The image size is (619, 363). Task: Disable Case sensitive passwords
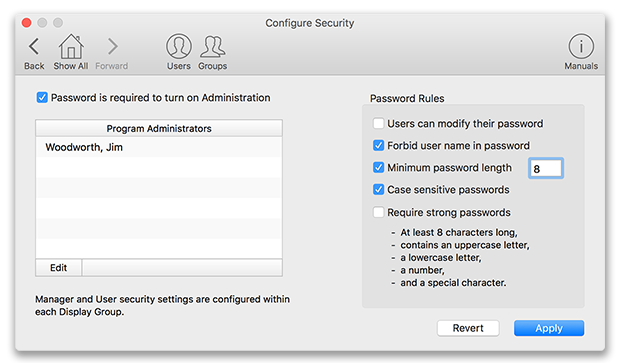coord(378,190)
